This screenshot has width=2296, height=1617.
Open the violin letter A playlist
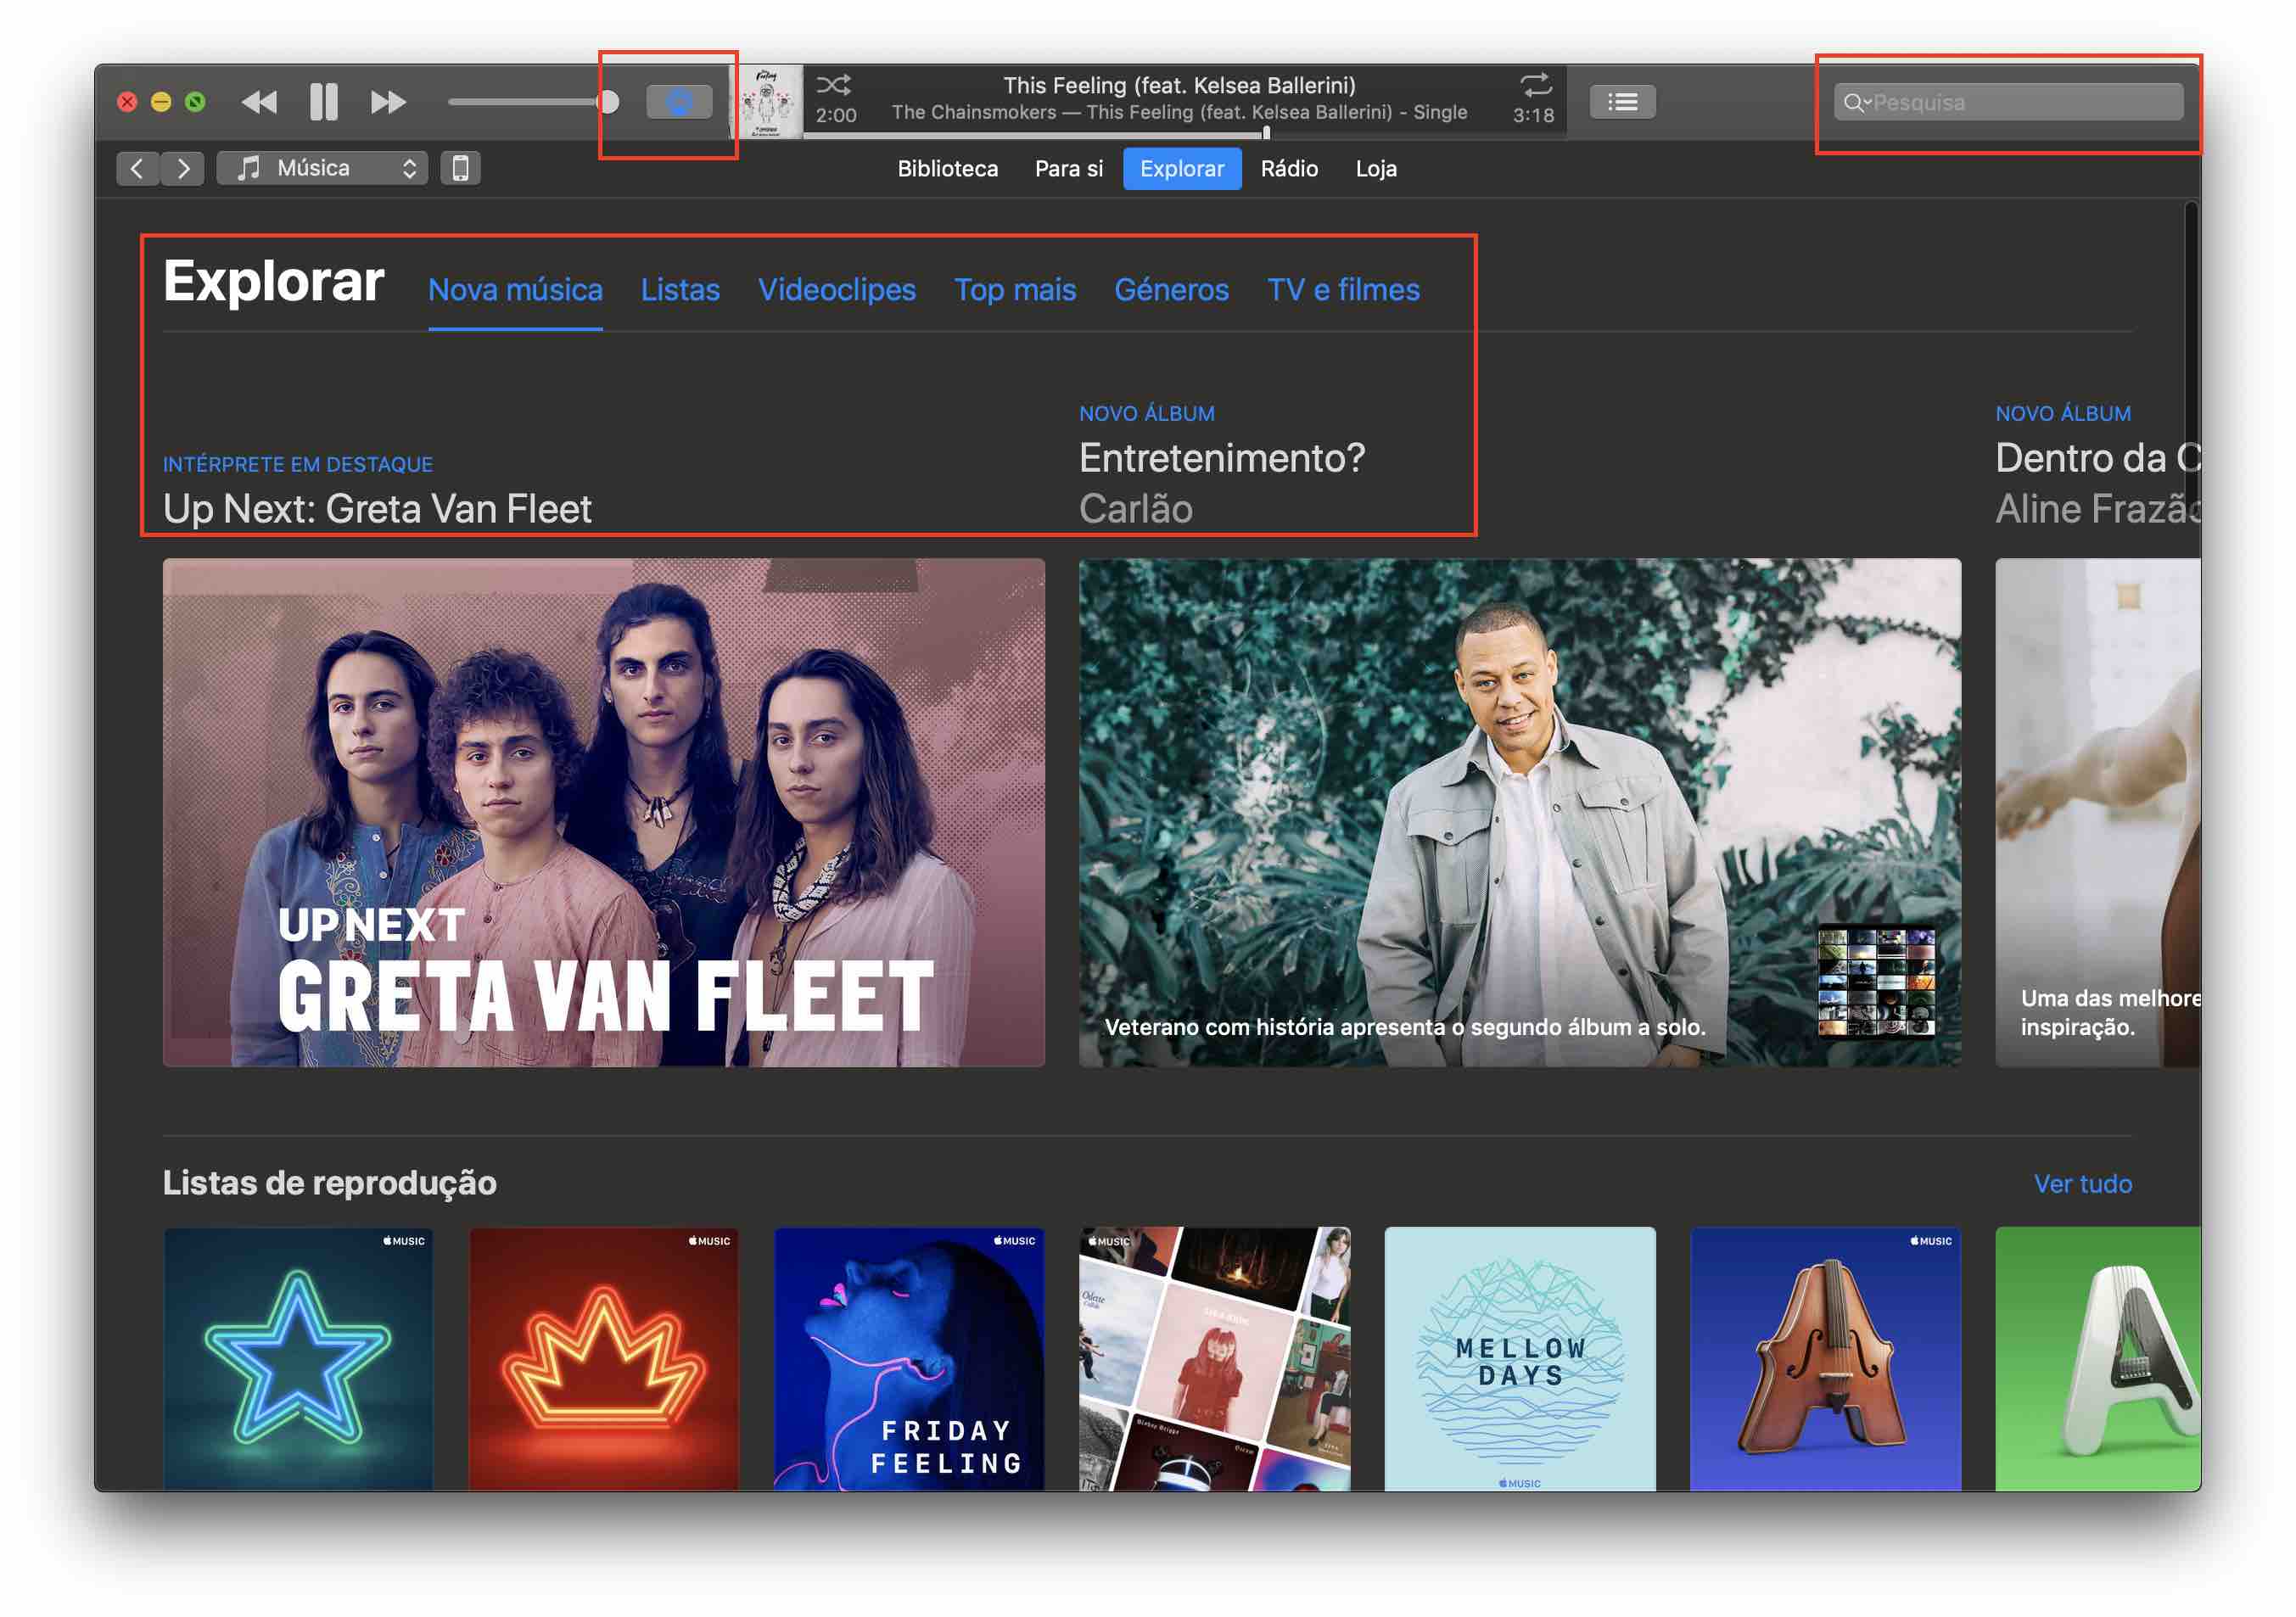[1825, 1358]
